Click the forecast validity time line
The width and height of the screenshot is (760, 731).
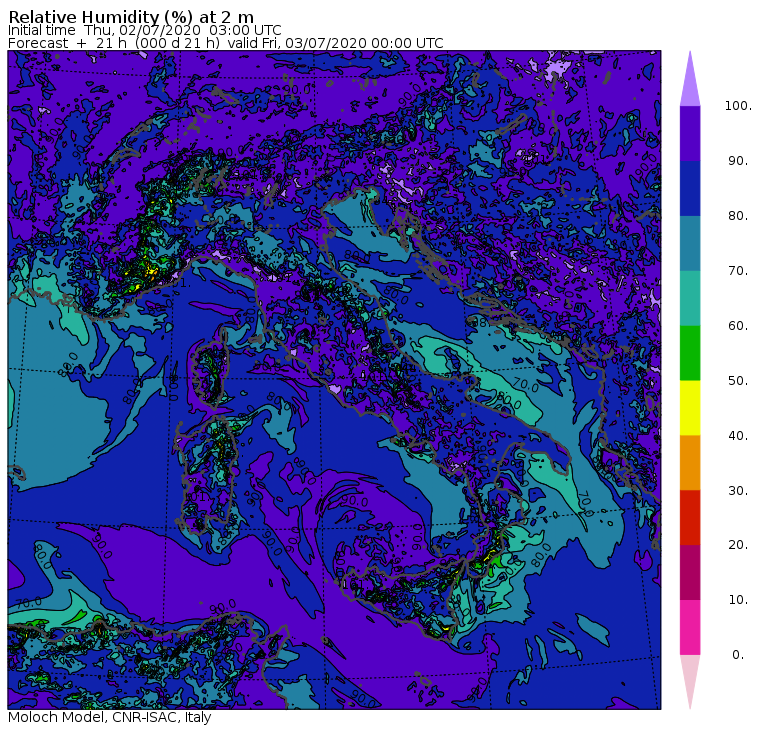226,43
